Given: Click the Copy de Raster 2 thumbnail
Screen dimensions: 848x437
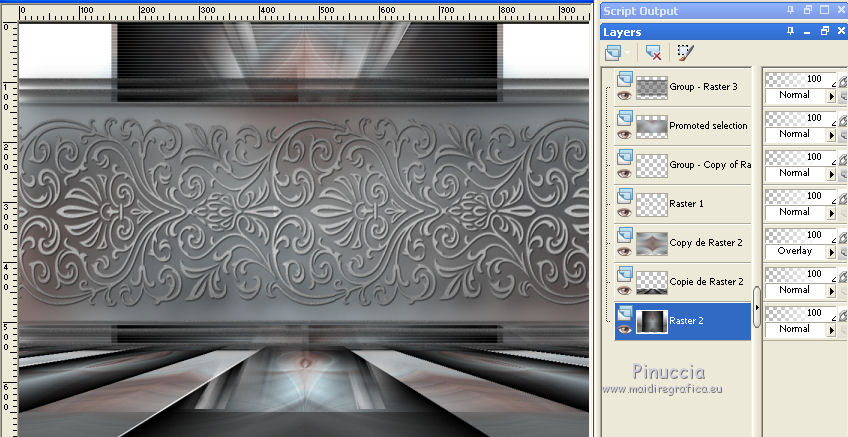Looking at the screenshot, I should tap(652, 243).
